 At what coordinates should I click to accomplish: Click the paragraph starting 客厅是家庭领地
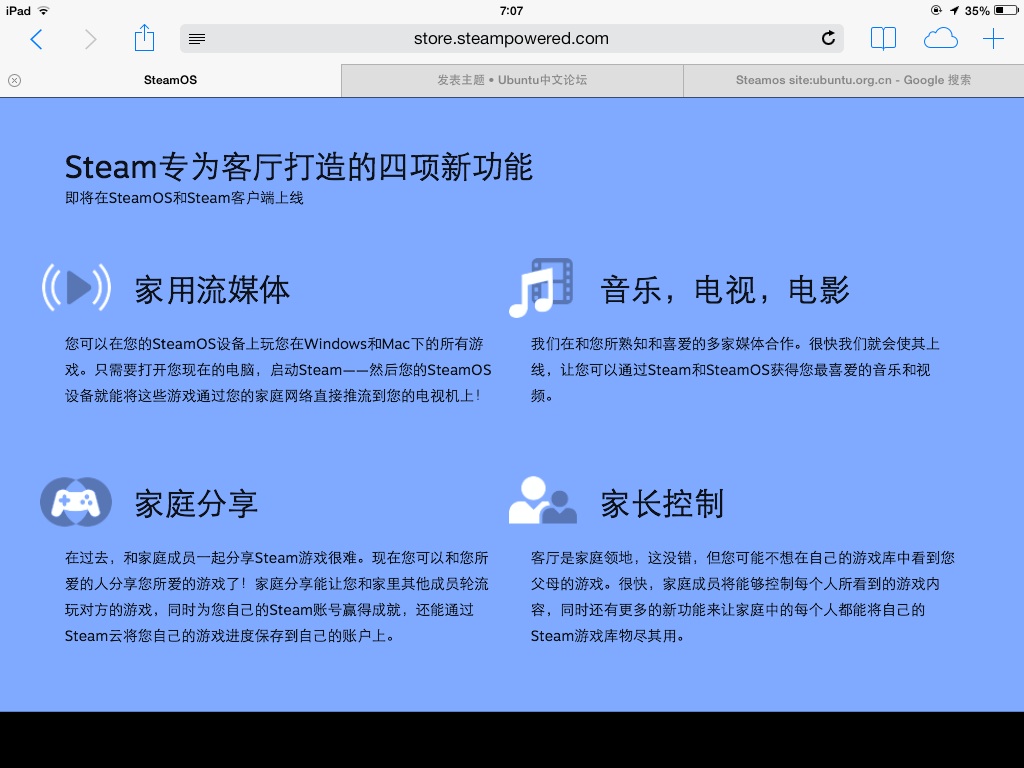tap(743, 596)
